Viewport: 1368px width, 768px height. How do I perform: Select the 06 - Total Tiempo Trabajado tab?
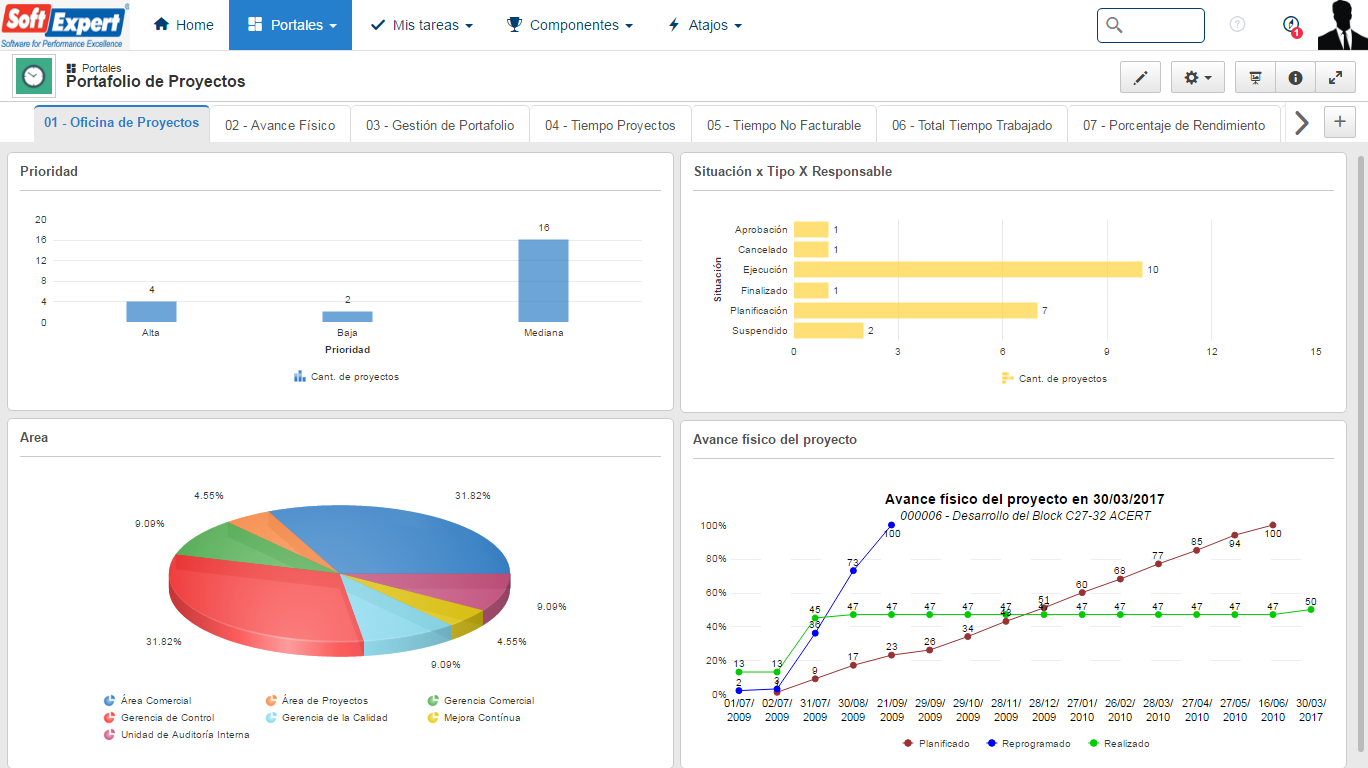click(971, 123)
